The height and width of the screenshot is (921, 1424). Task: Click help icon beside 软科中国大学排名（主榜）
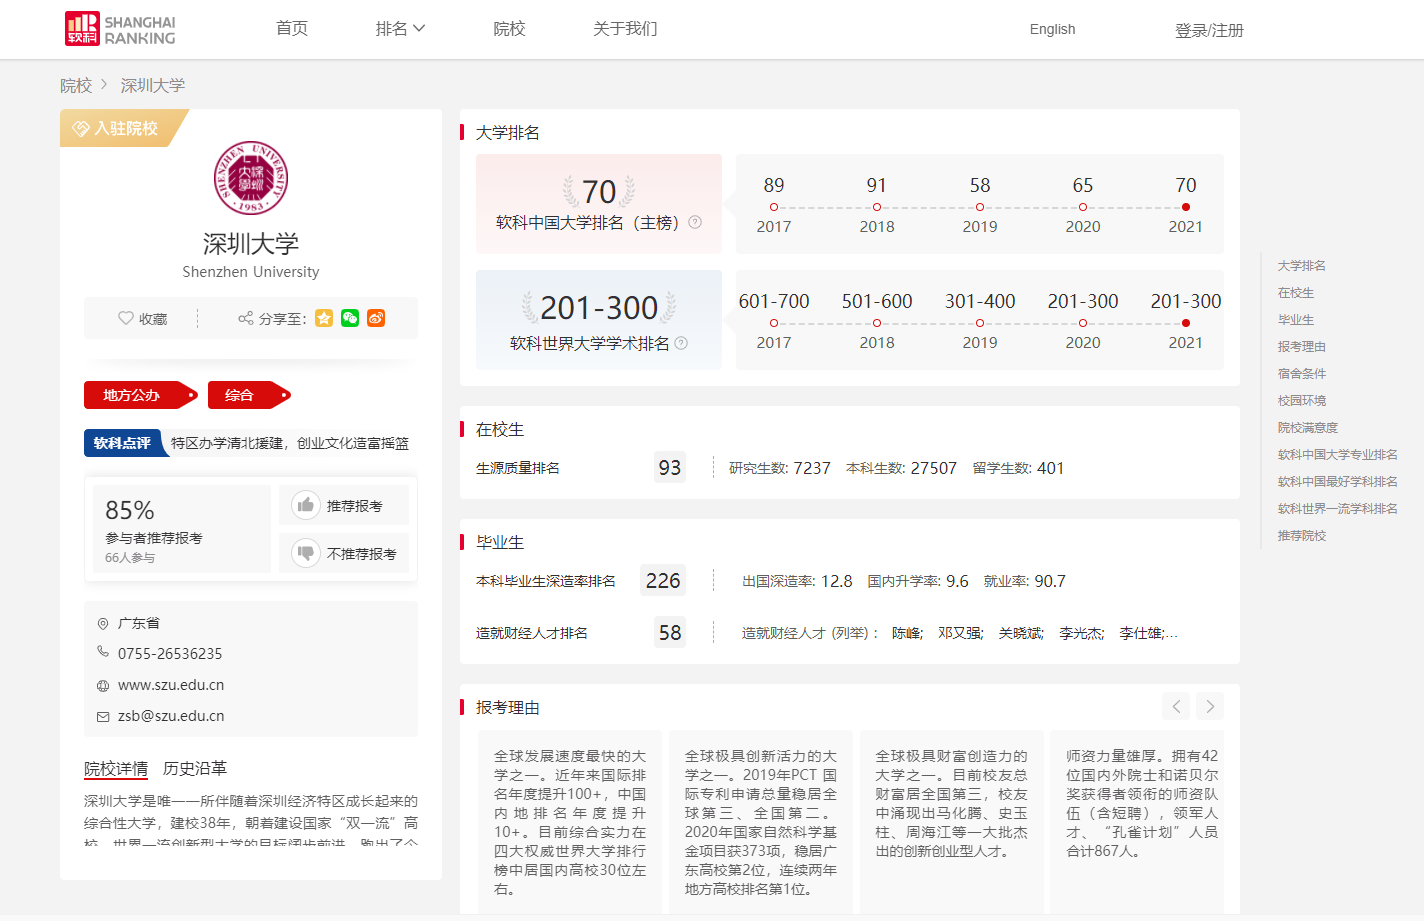pos(695,222)
